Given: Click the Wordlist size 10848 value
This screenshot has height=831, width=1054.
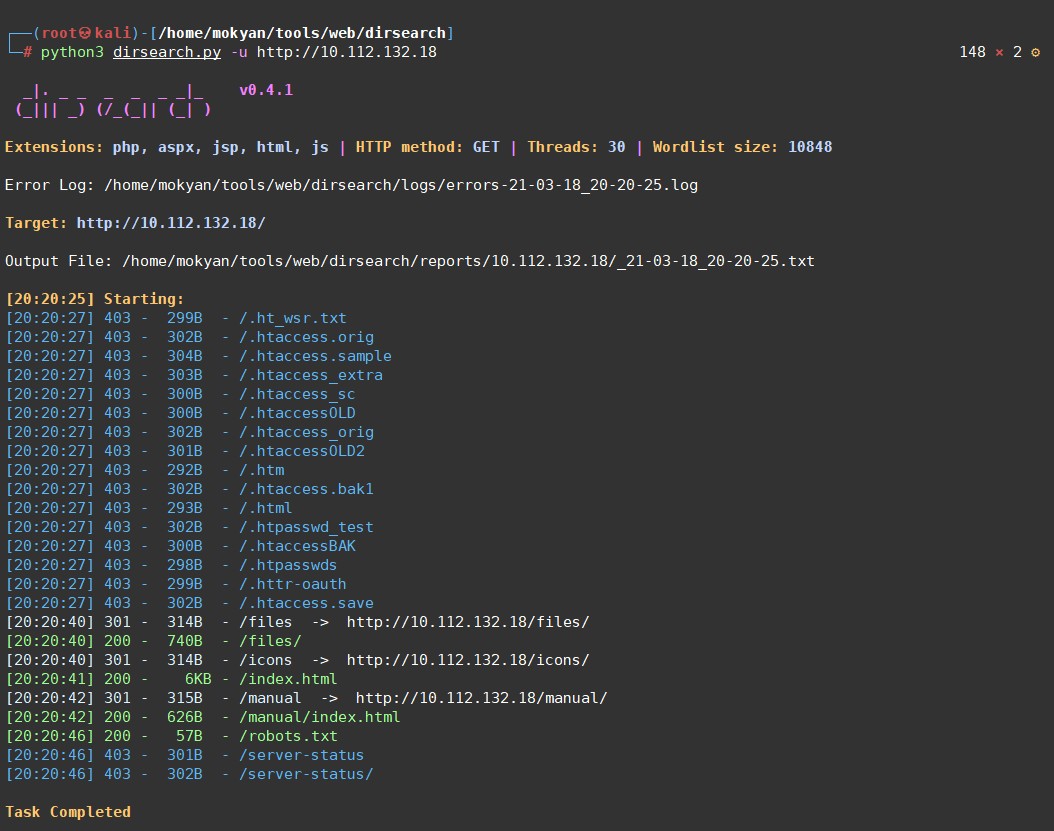Looking at the screenshot, I should 810,147.
